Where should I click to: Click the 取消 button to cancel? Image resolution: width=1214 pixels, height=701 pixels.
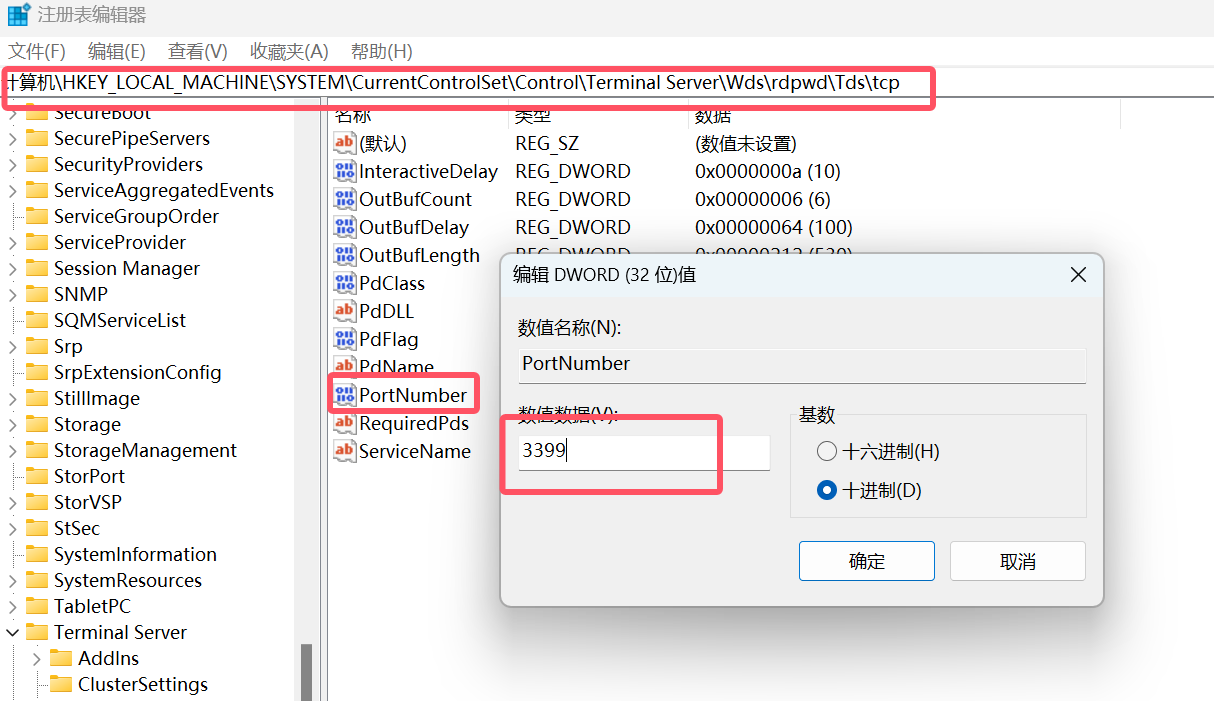1017,561
